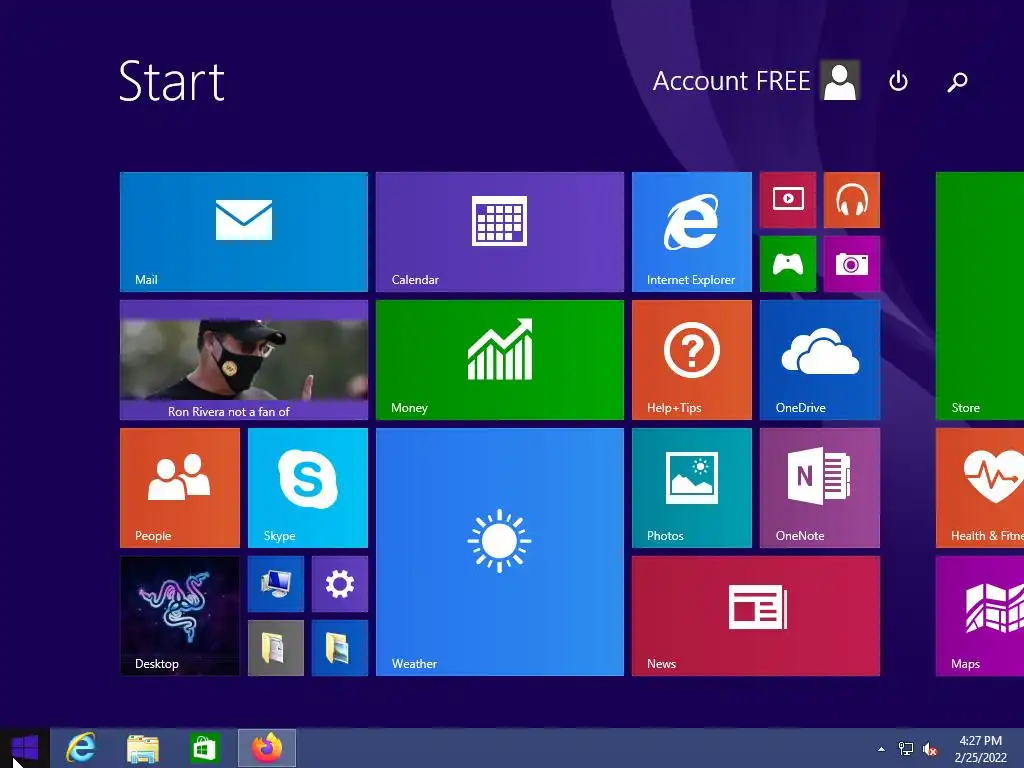Launch the Skype tile
1024x768 pixels.
pos(308,488)
